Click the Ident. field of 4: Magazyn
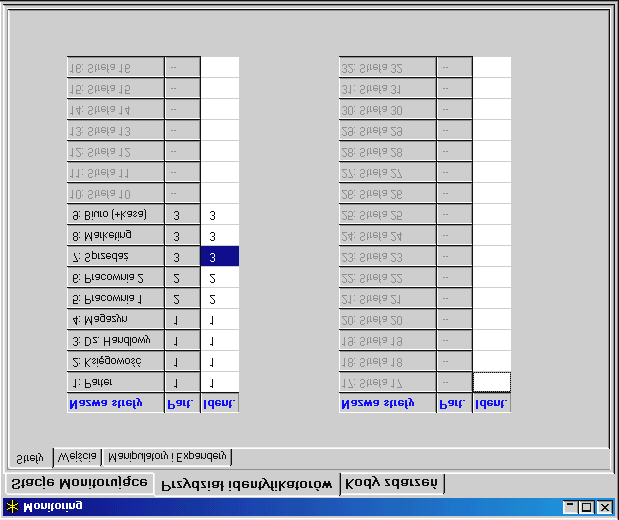 coord(220,320)
